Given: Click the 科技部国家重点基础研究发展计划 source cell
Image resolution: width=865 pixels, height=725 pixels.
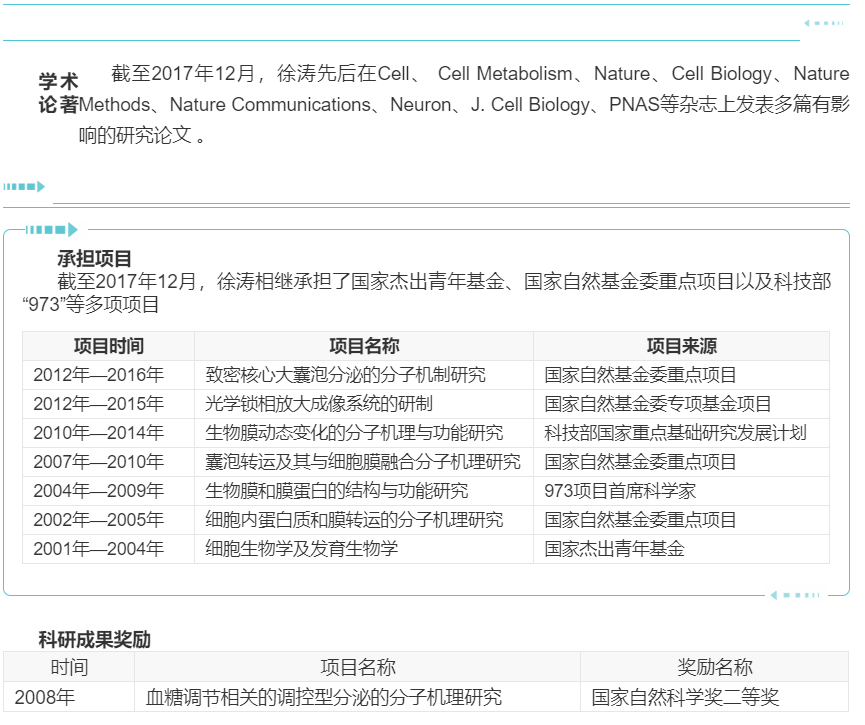Looking at the screenshot, I should [675, 433].
